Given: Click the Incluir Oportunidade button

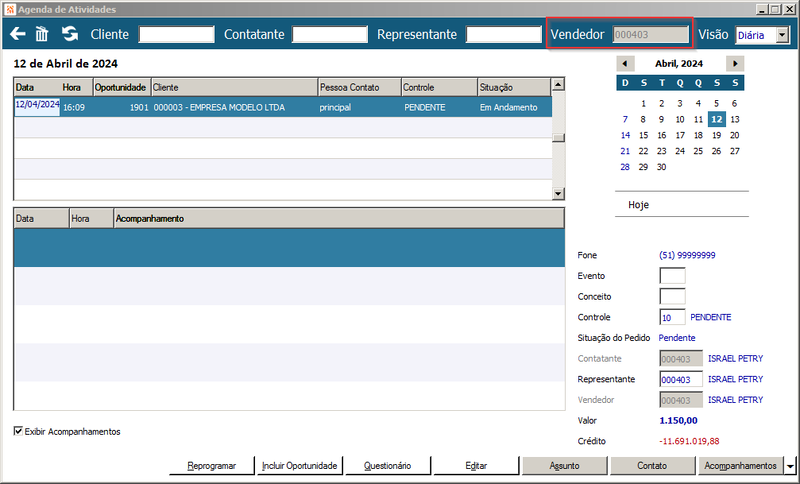Looking at the screenshot, I should tap(299, 466).
